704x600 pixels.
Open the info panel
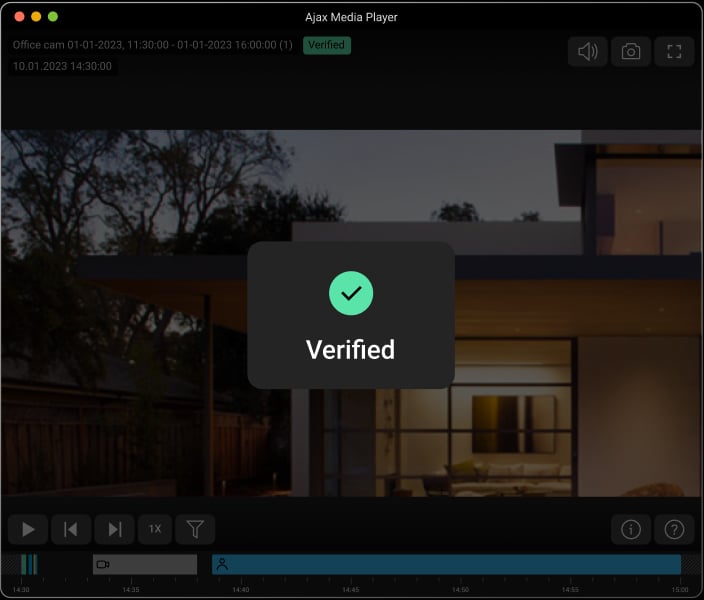tap(631, 530)
